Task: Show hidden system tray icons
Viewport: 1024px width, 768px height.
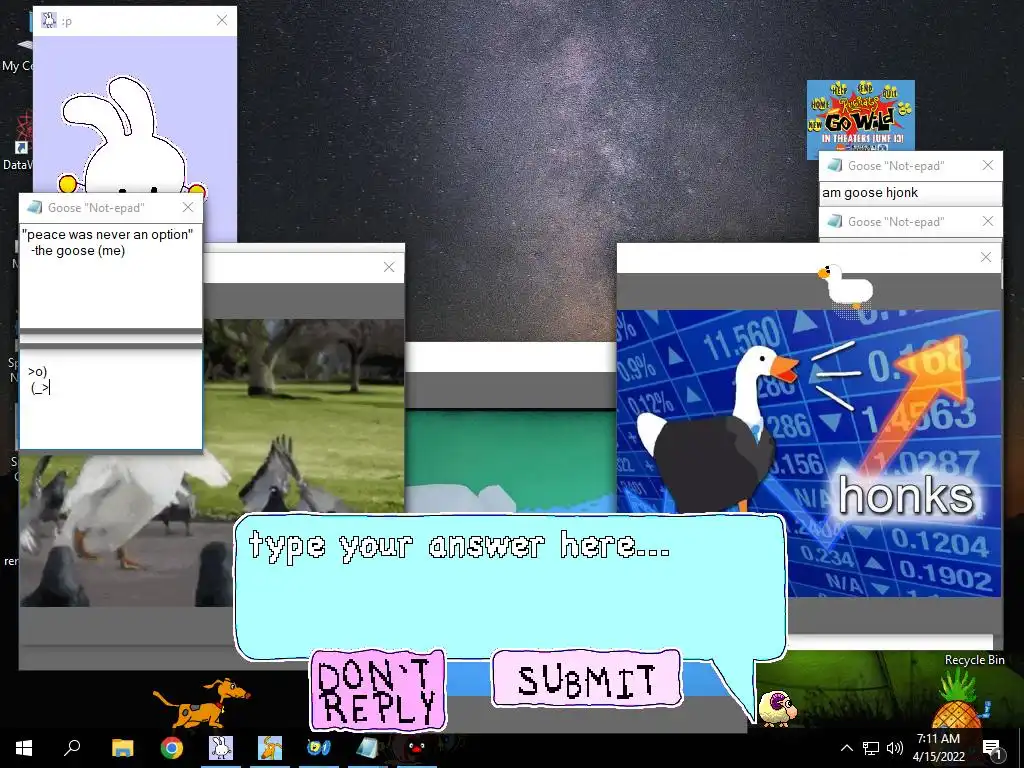Action: [846, 748]
